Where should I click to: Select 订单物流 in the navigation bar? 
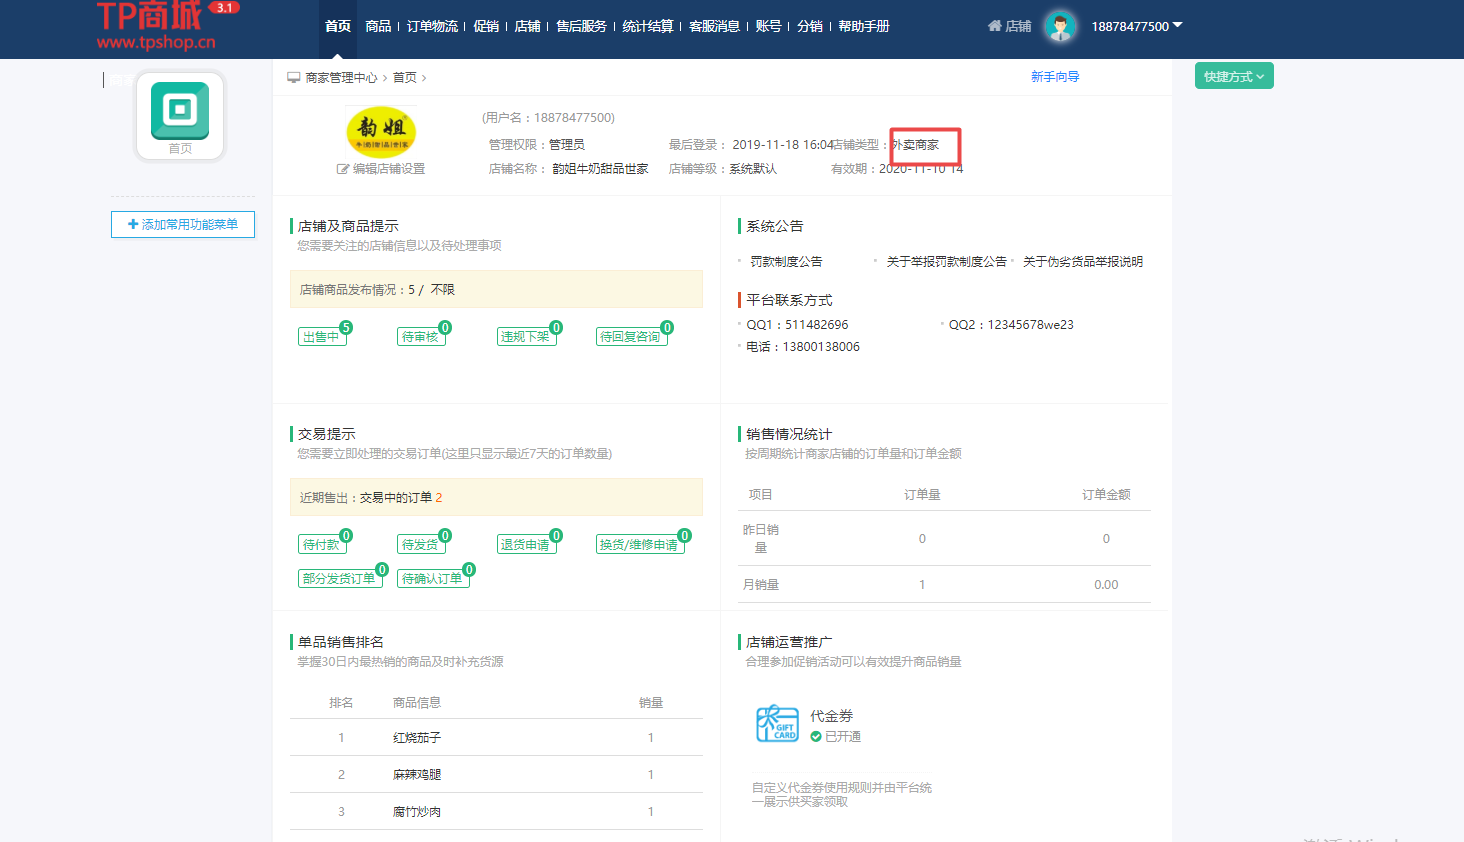click(432, 26)
